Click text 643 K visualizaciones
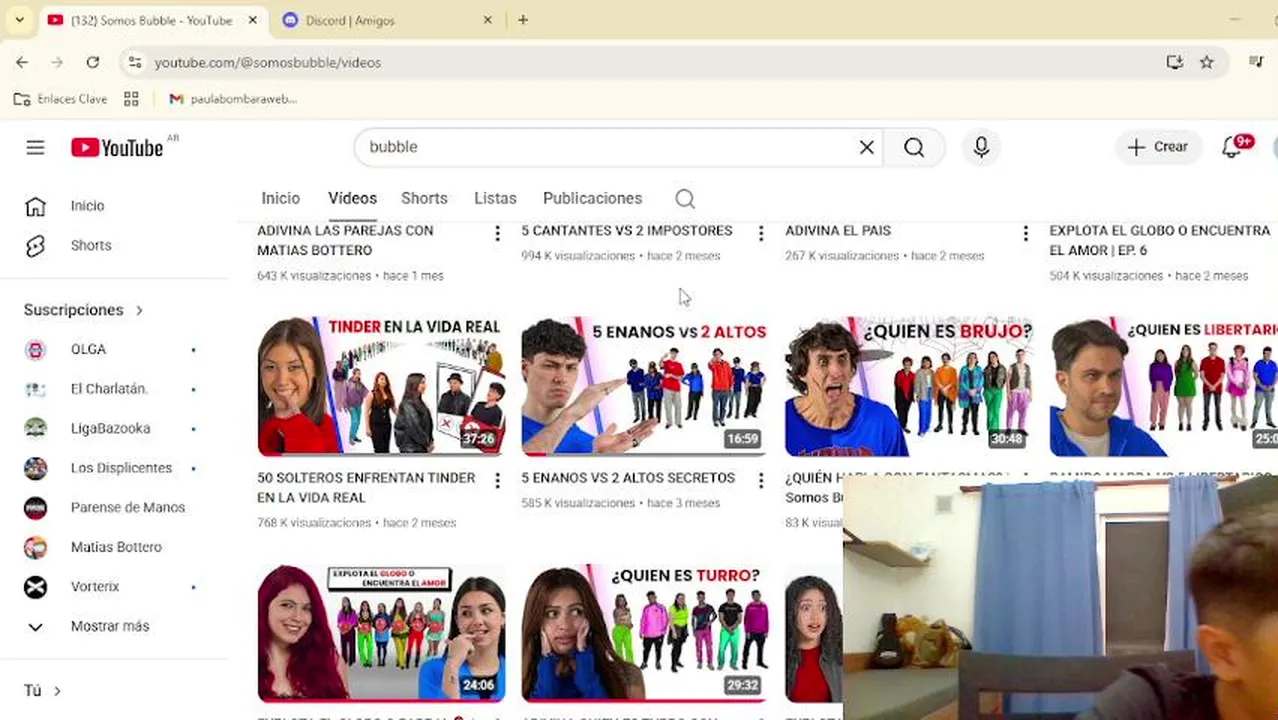The height and width of the screenshot is (720, 1278). (x=314, y=276)
